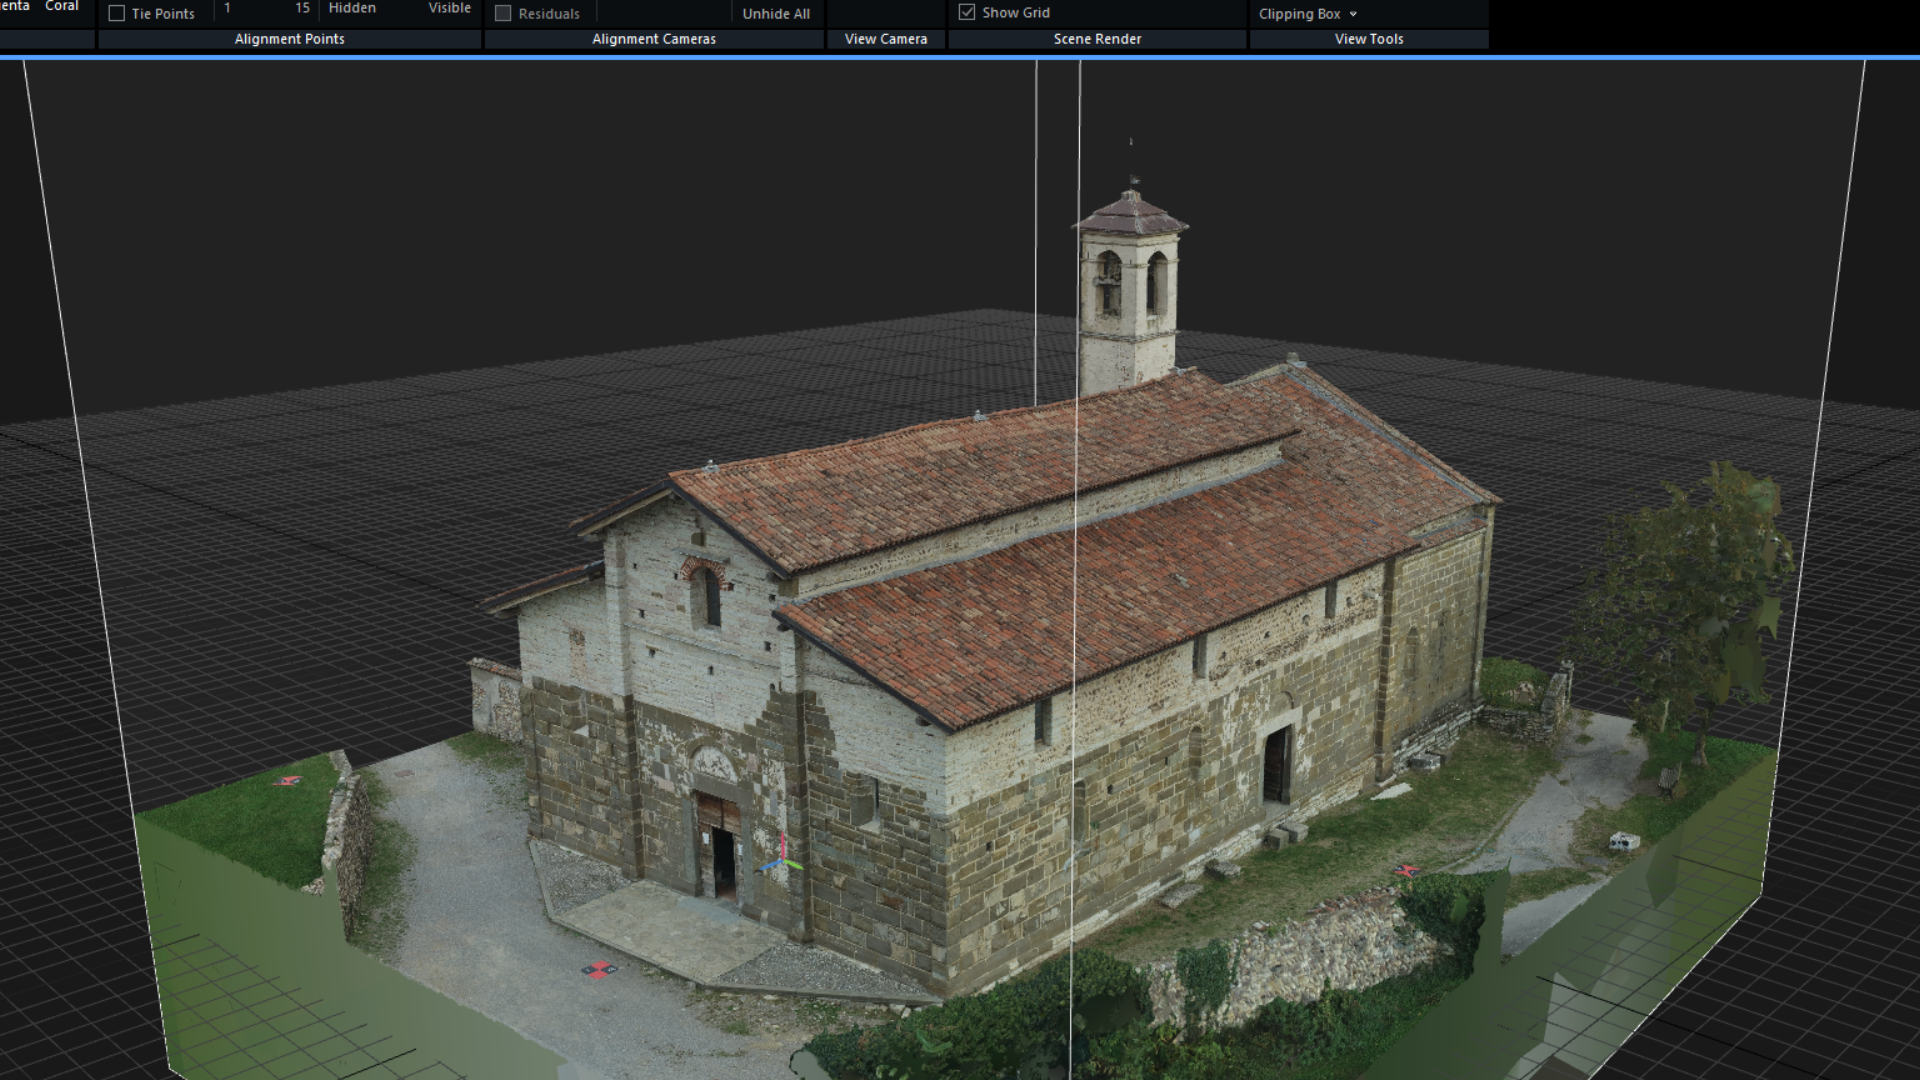Viewport: 1920px width, 1080px height.
Task: Enable the Tie Points checkbox
Action: click(x=117, y=14)
